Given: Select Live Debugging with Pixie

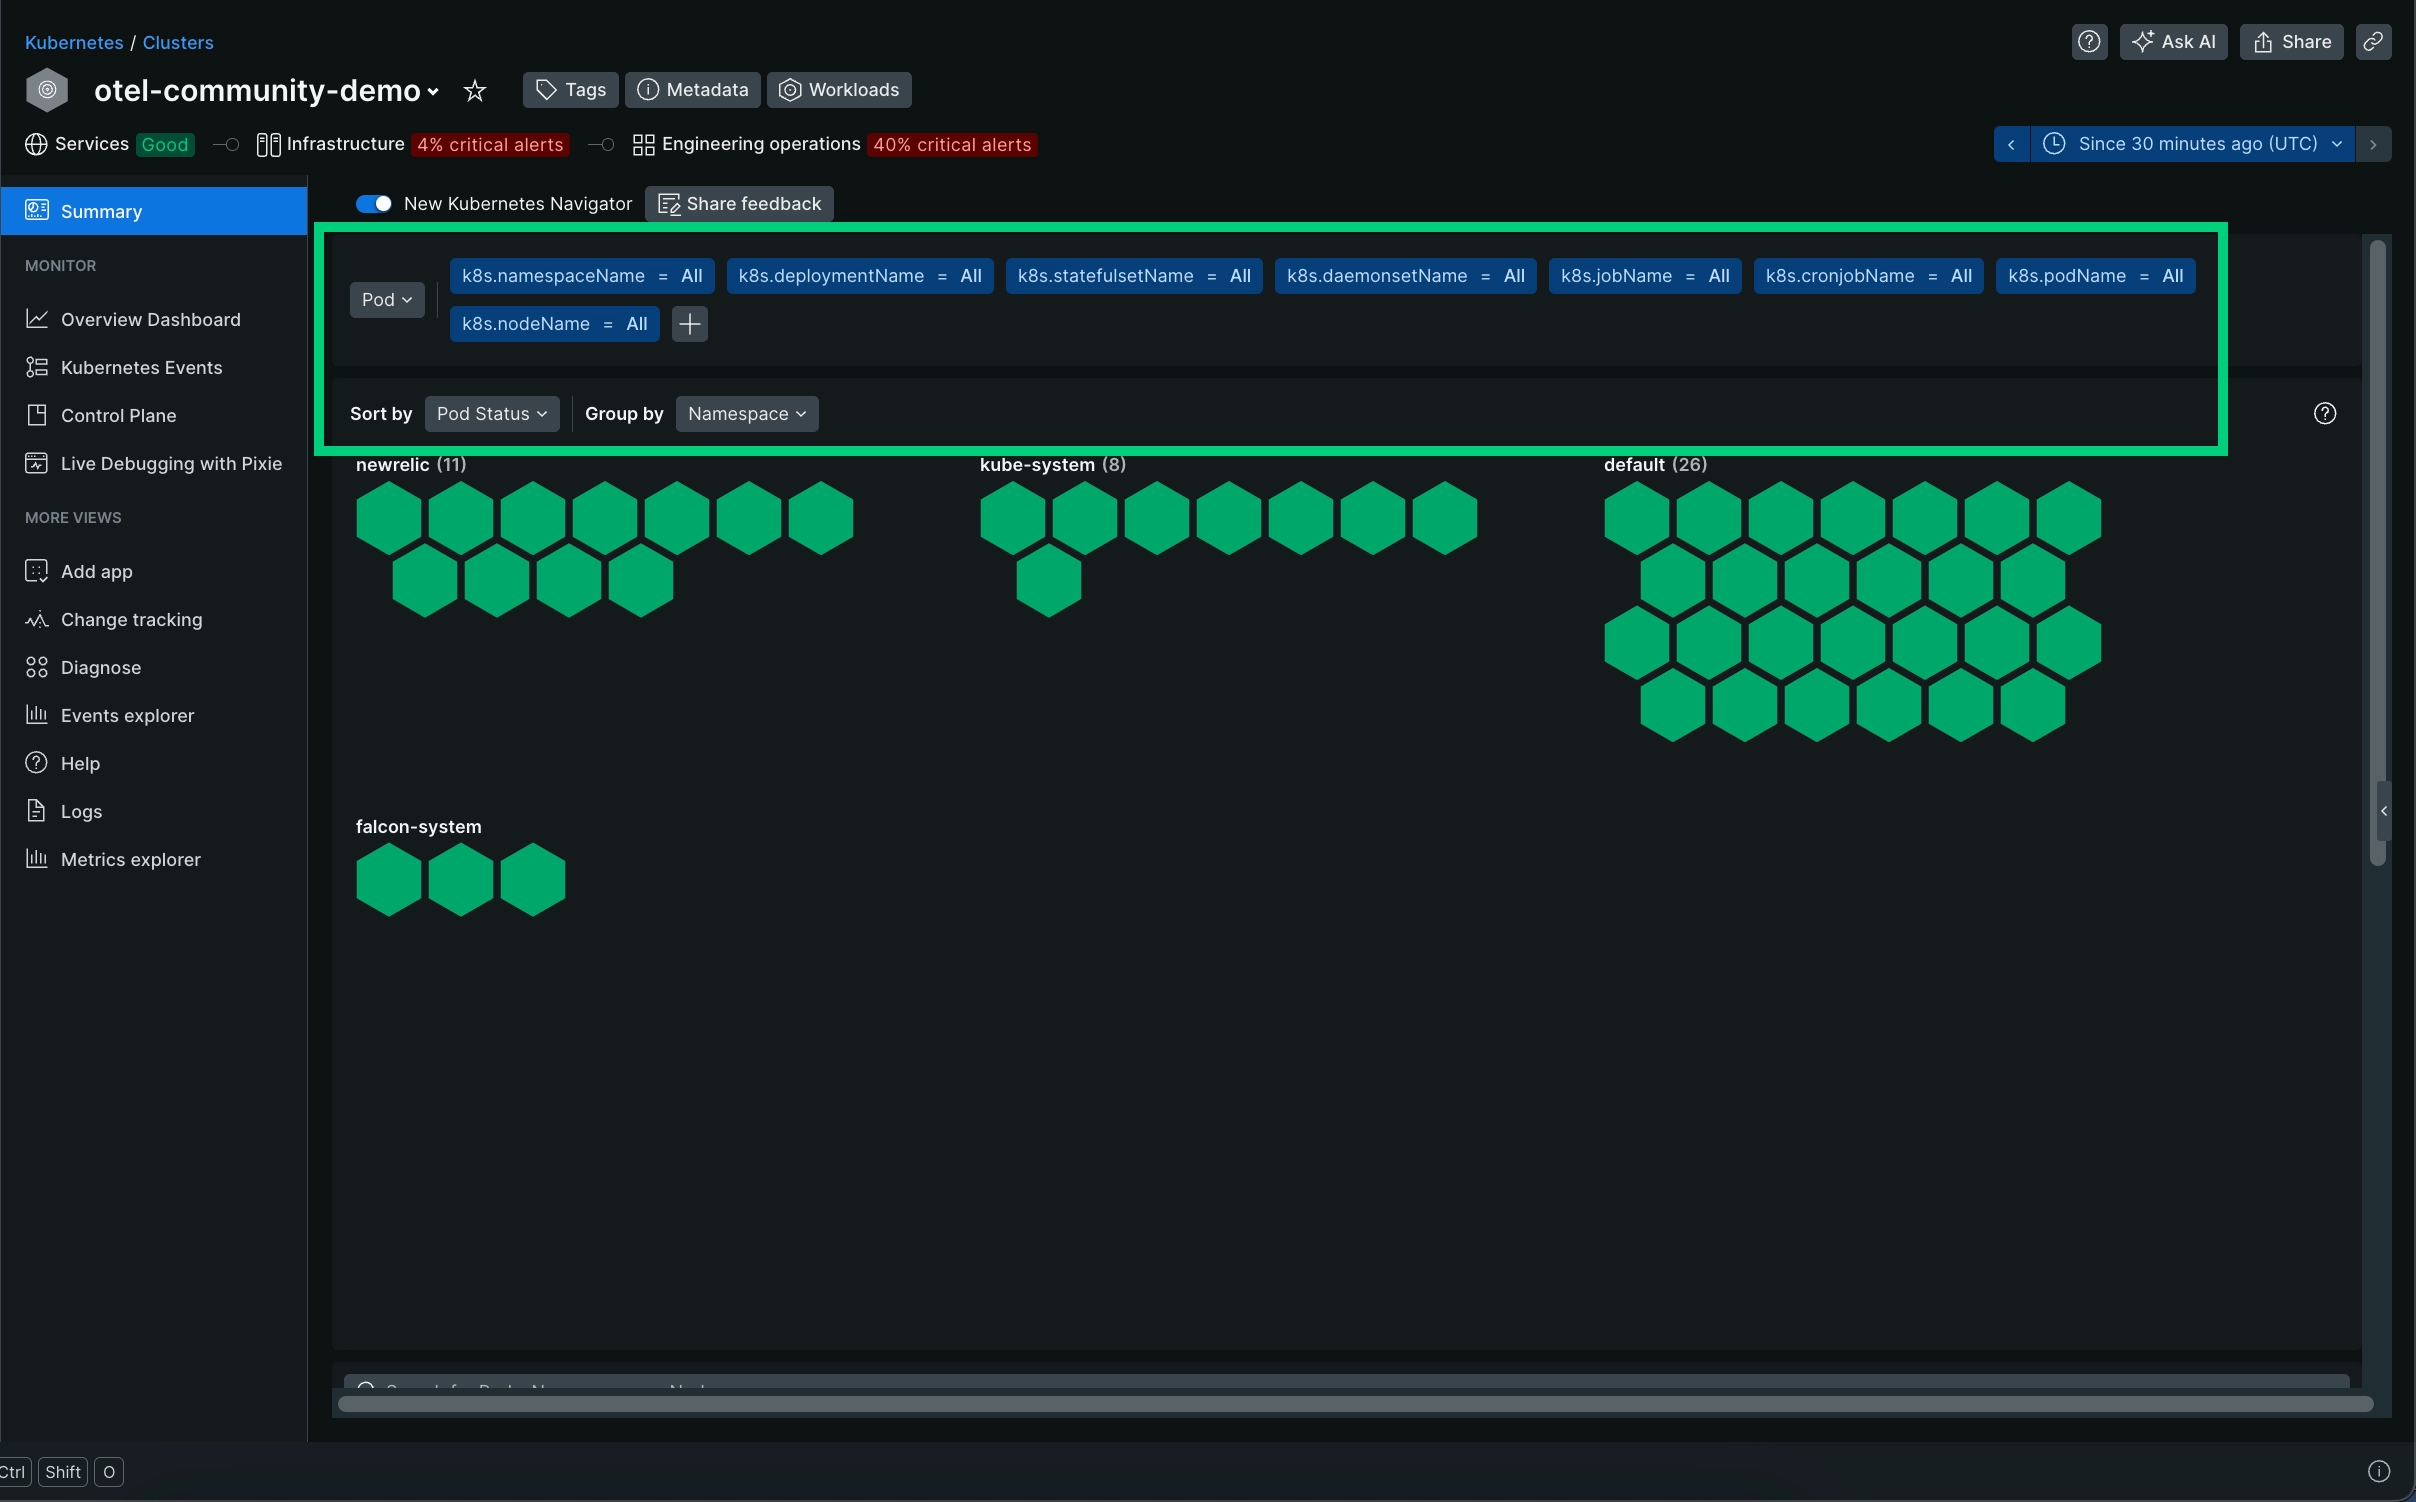Looking at the screenshot, I should click(171, 464).
